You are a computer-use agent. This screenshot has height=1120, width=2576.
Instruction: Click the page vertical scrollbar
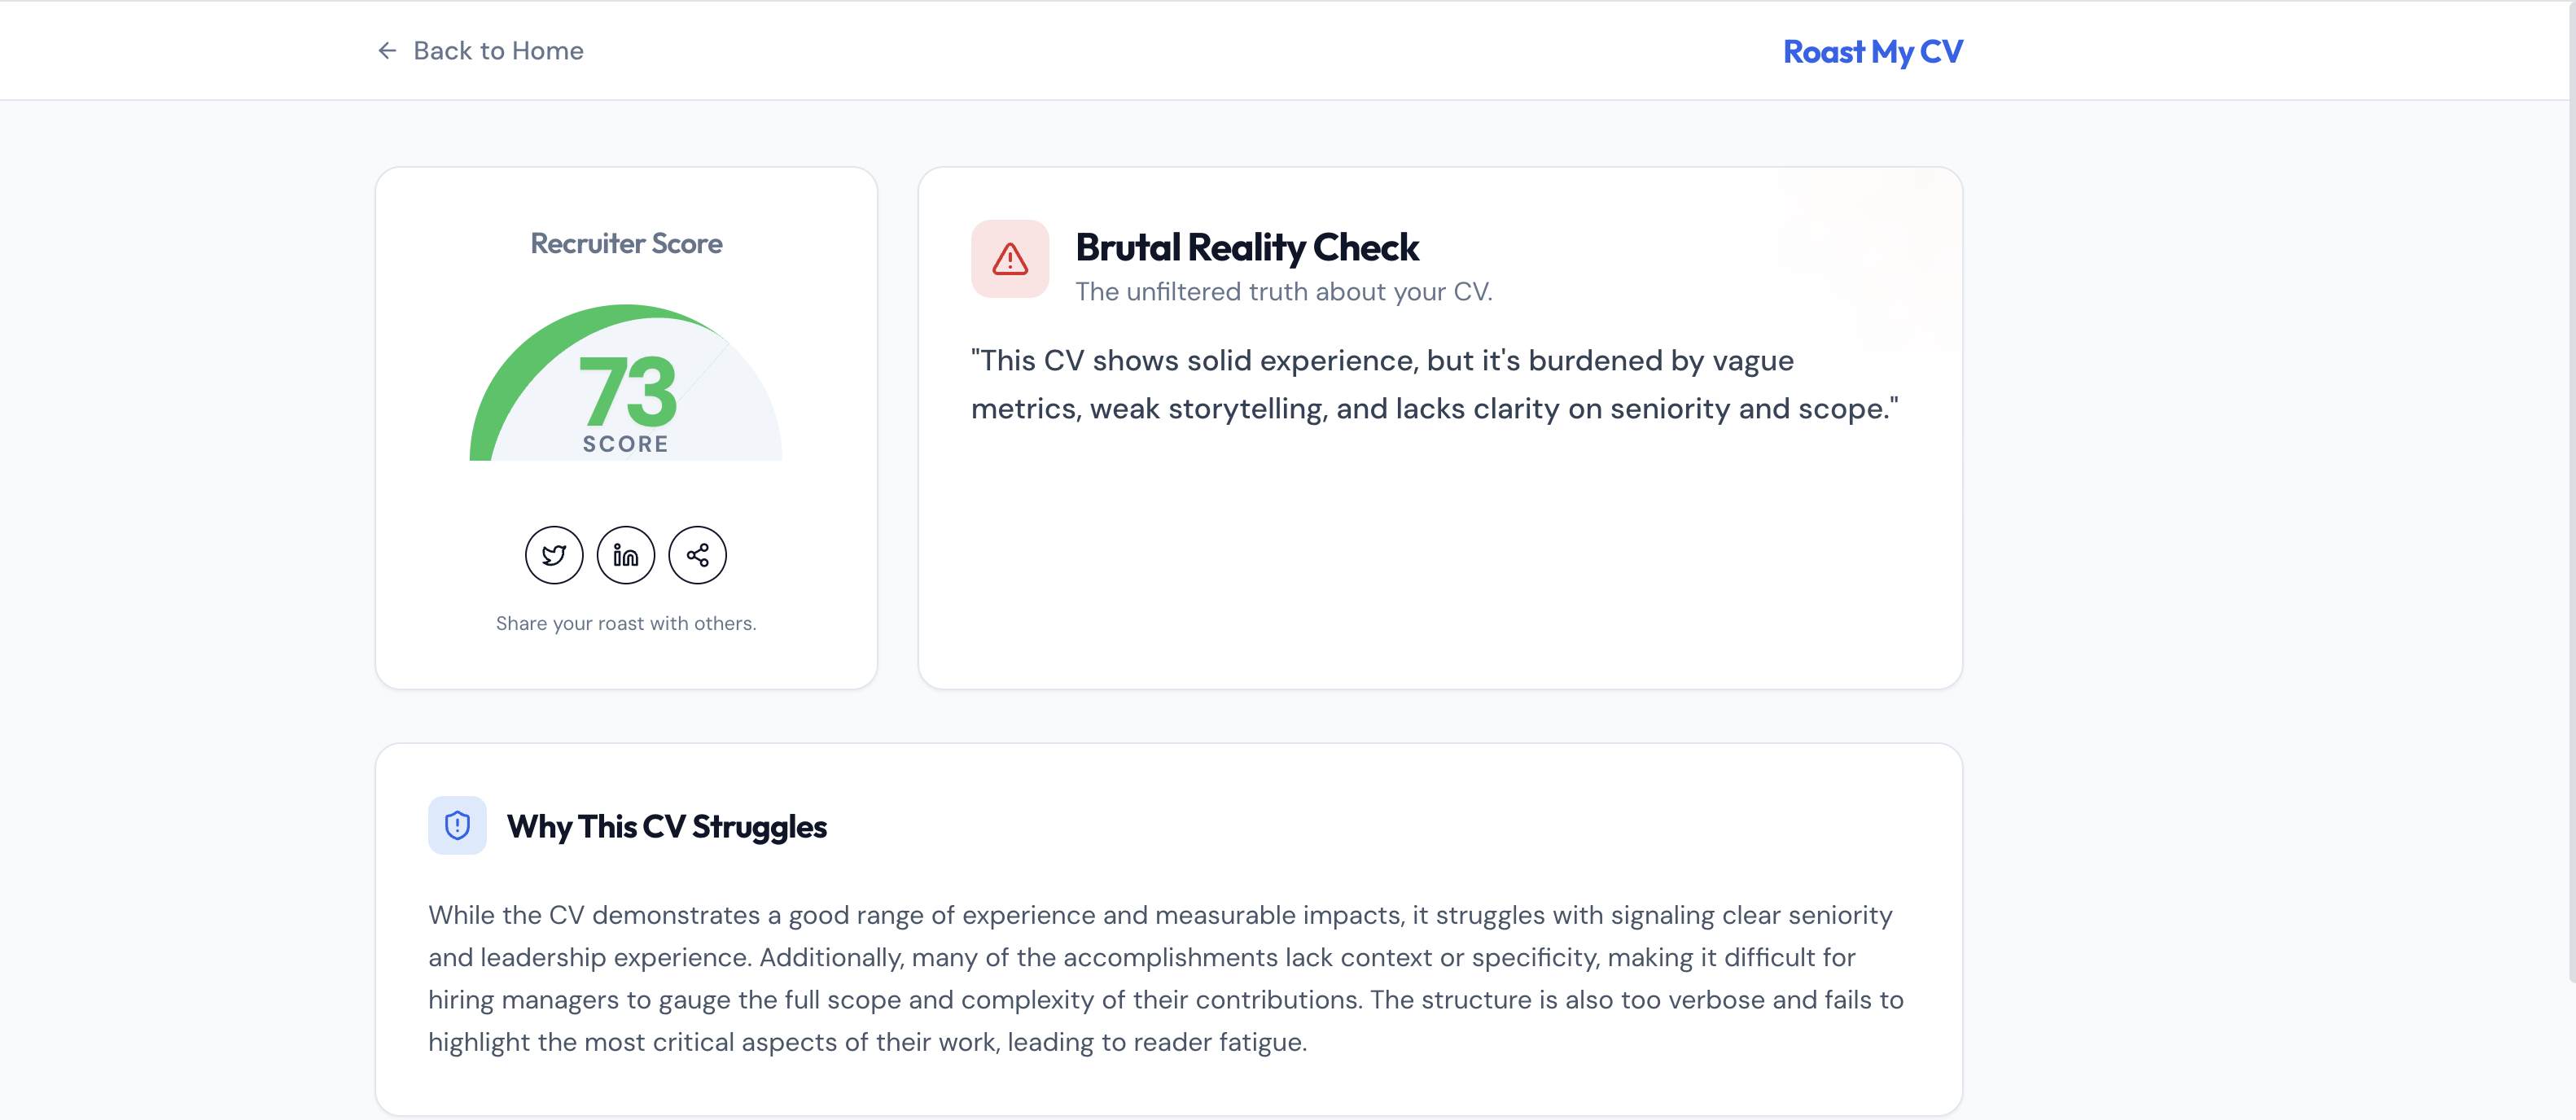2570,500
